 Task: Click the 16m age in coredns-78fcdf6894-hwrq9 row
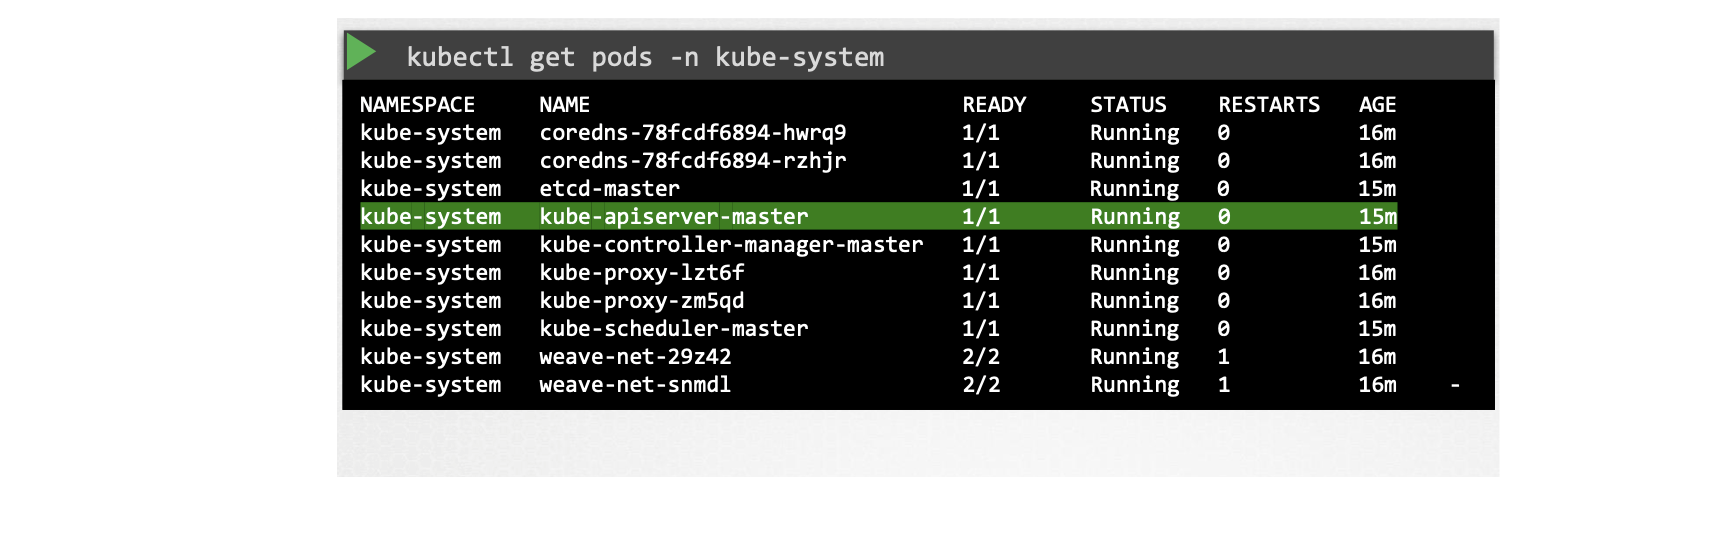click(1377, 133)
